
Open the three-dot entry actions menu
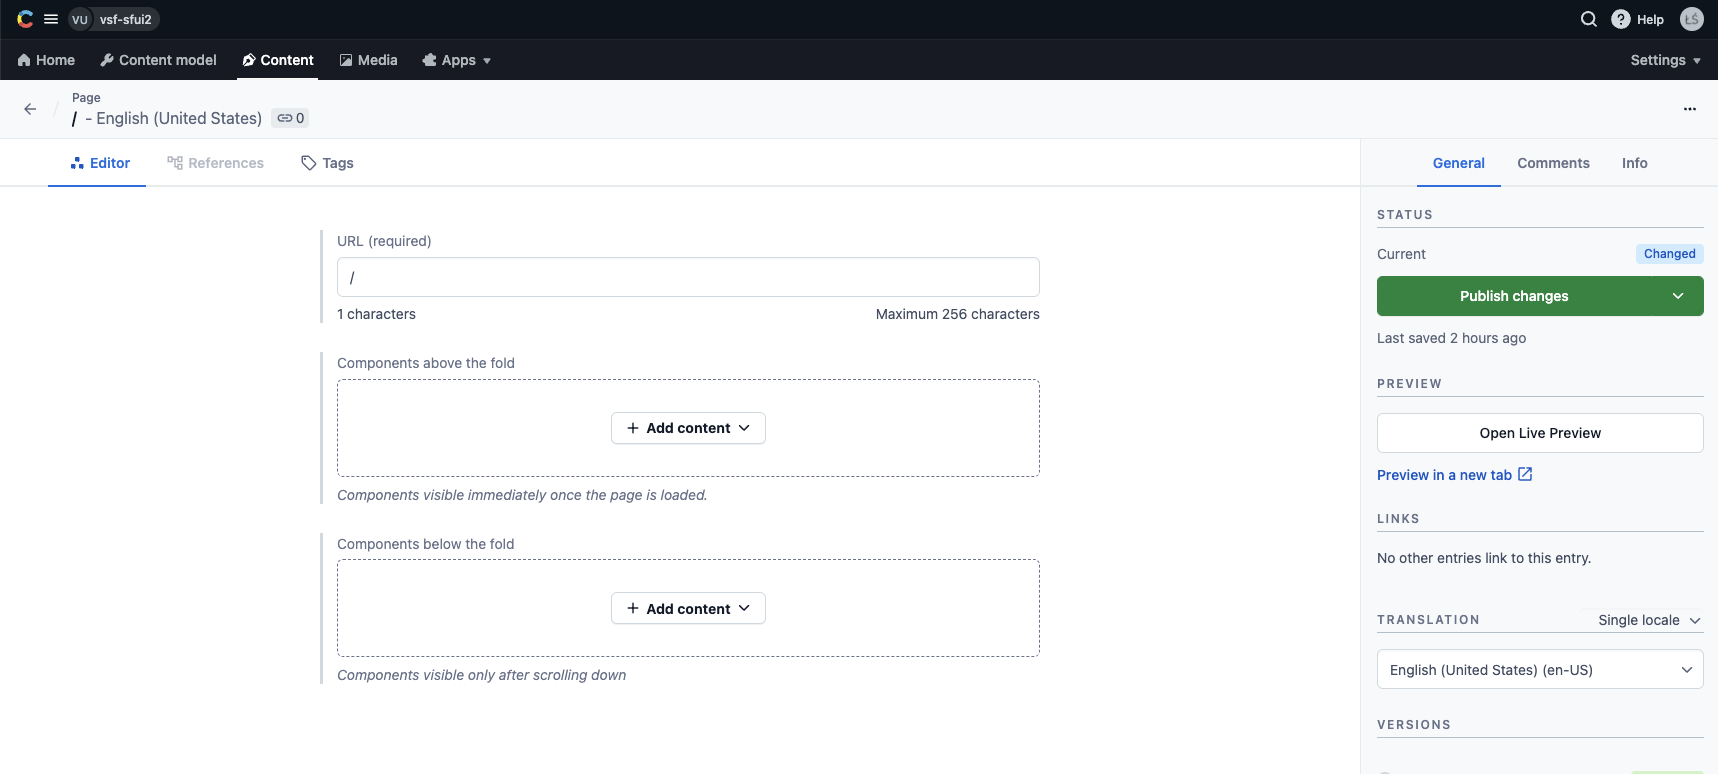point(1689,109)
